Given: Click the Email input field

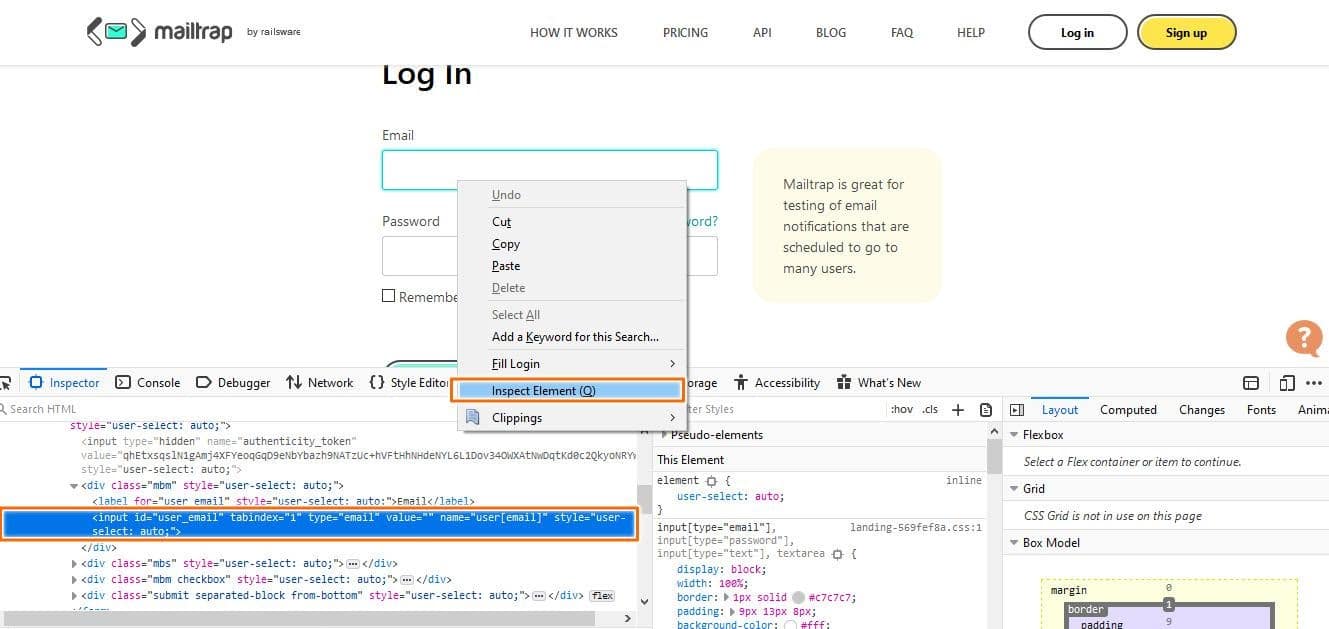Looking at the screenshot, I should (550, 170).
